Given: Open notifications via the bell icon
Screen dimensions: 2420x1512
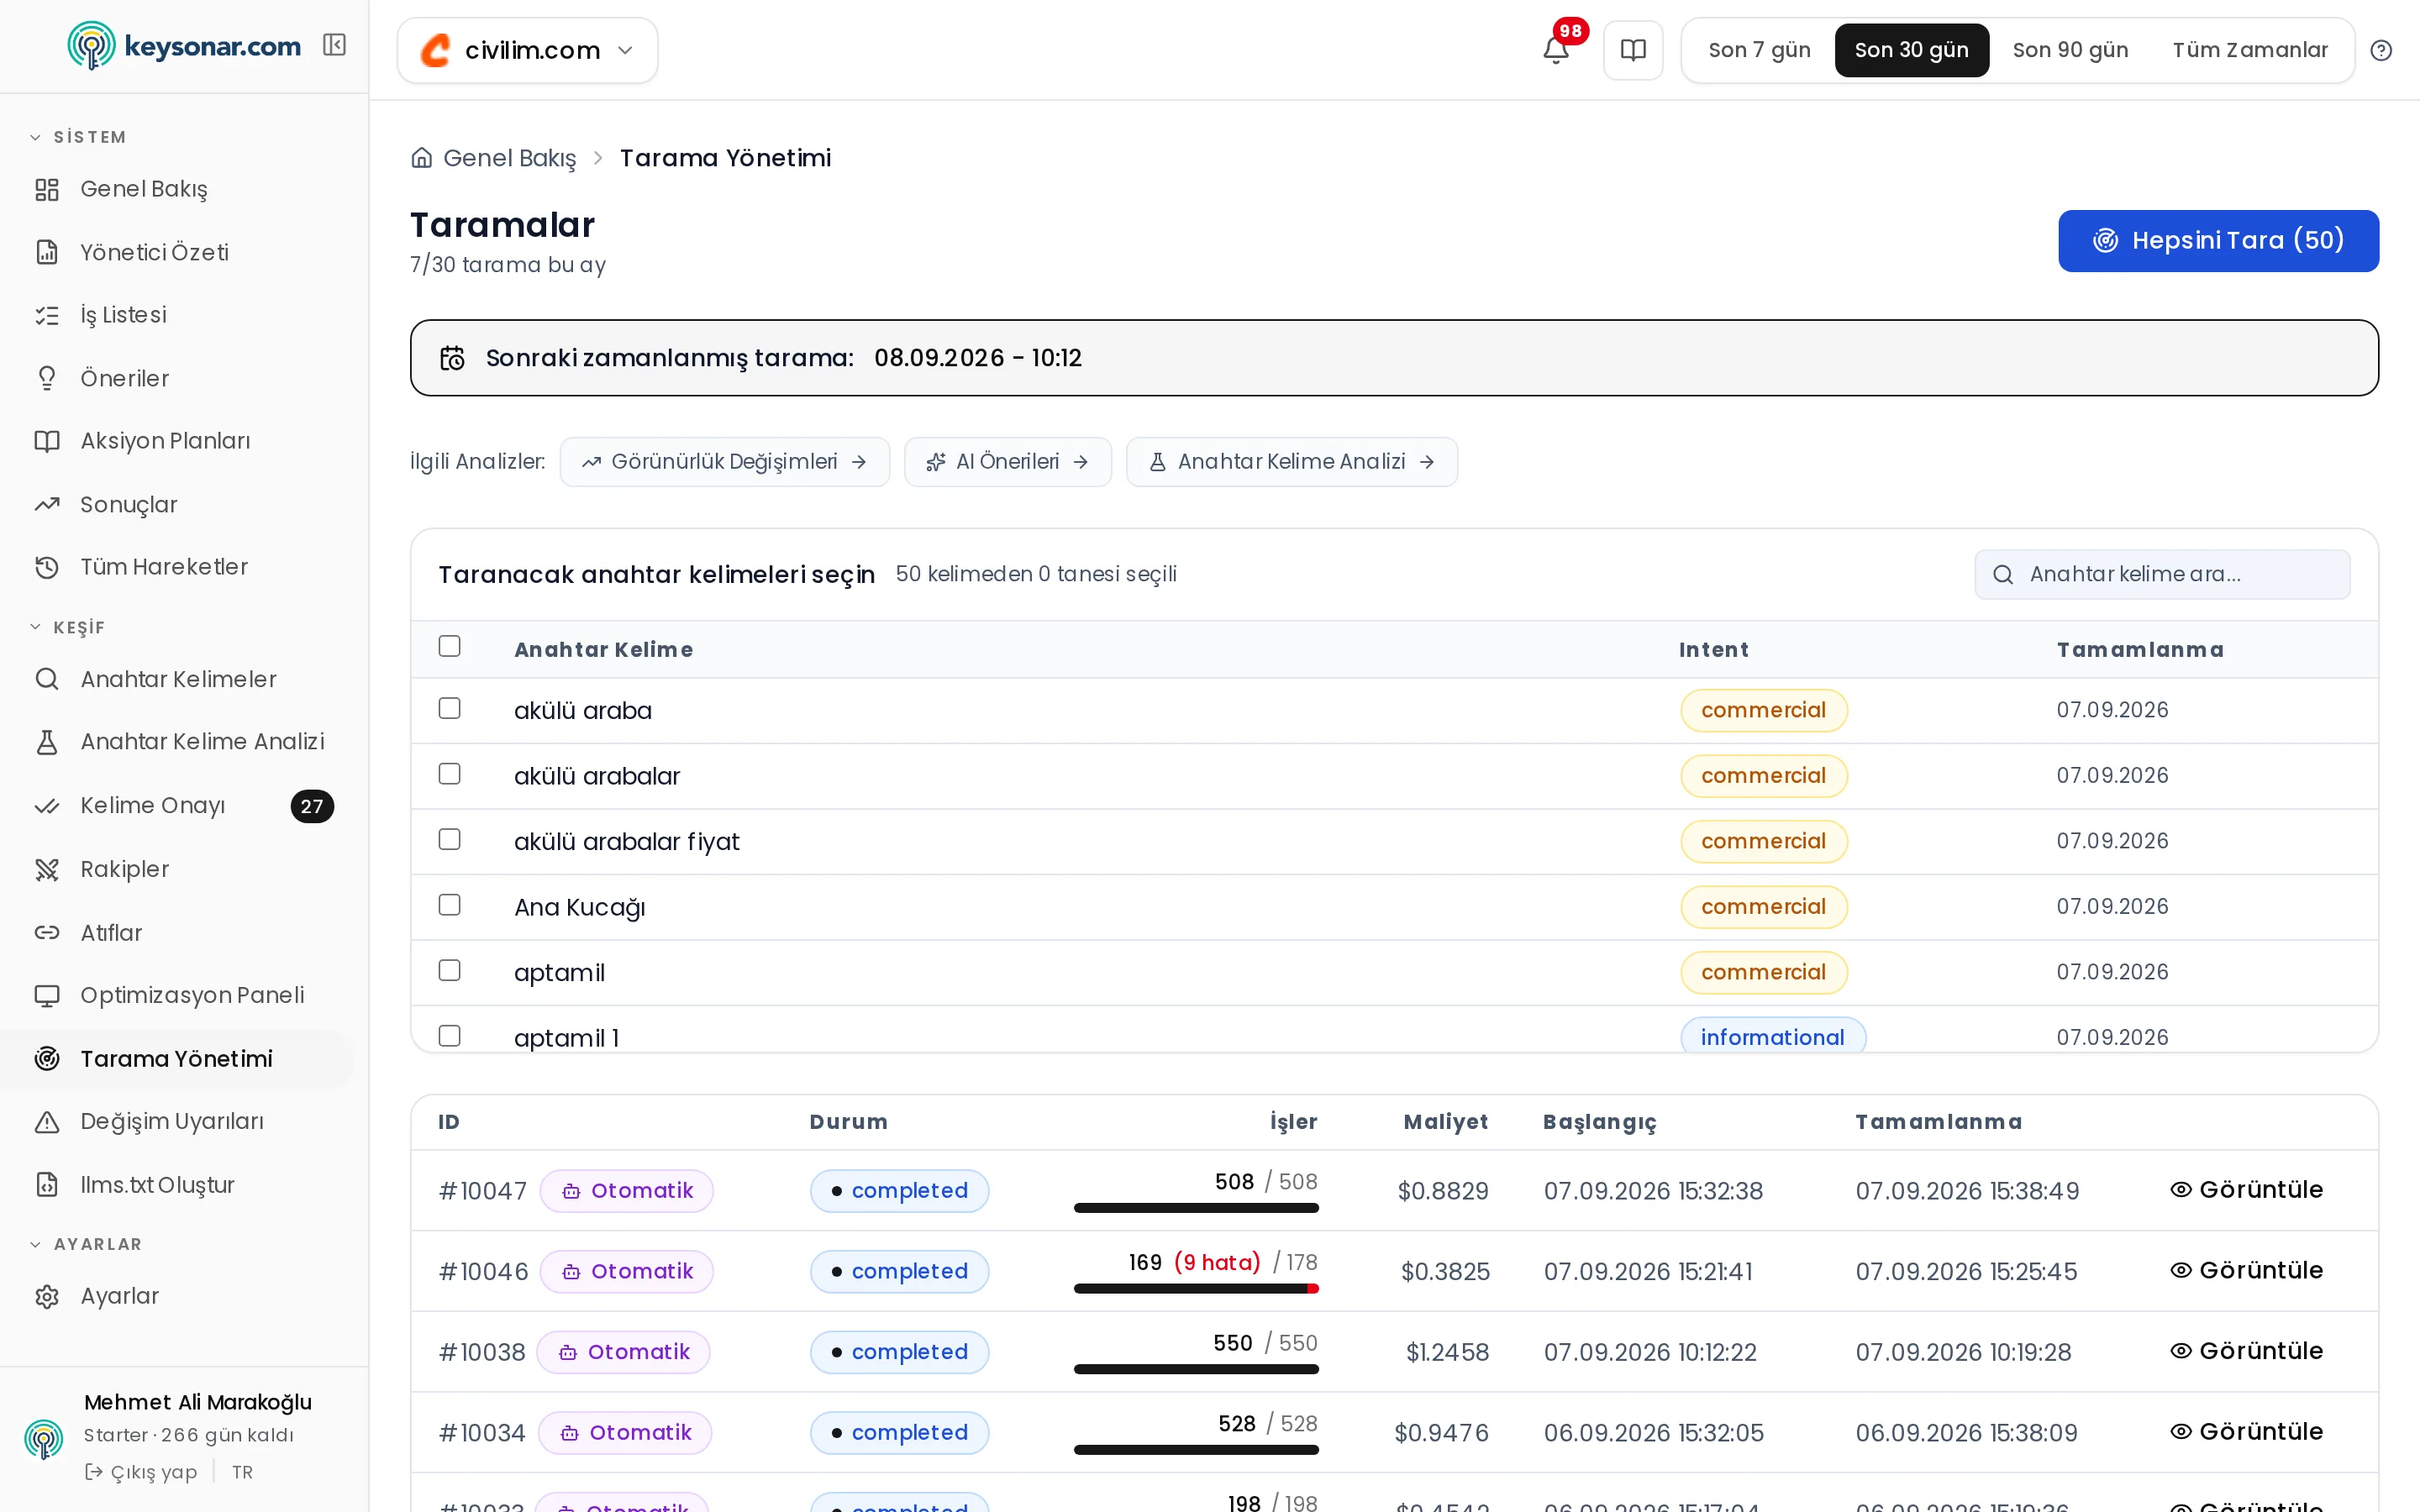Looking at the screenshot, I should coord(1555,50).
